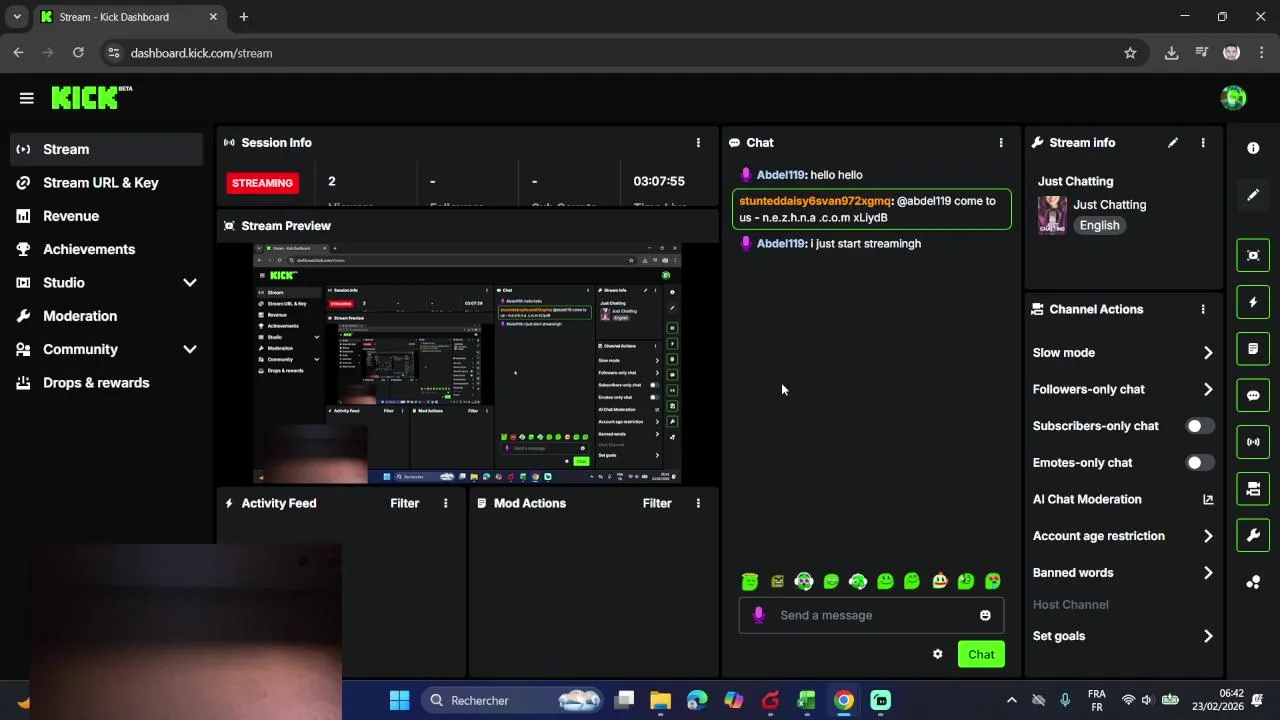Click the Stream Preview video
The height and width of the screenshot is (720, 1280).
tap(467, 364)
